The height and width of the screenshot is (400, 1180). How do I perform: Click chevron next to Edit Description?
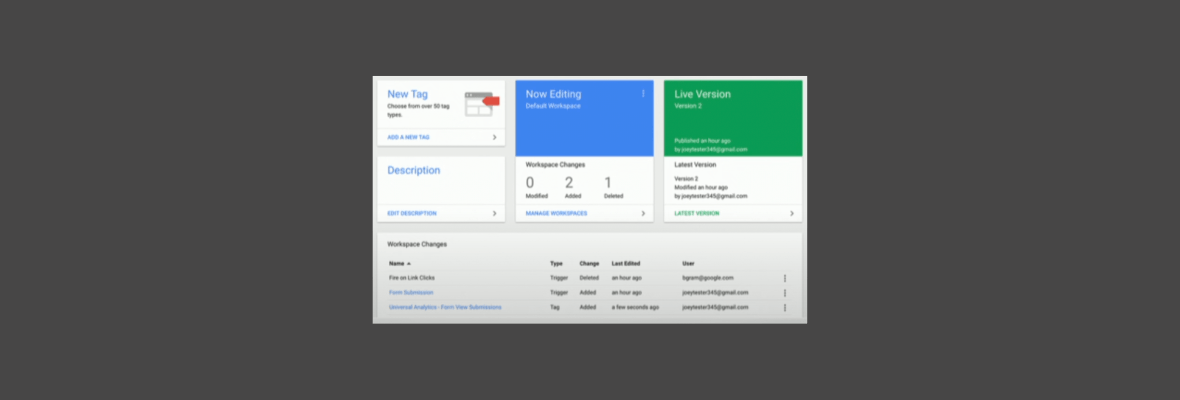click(494, 213)
